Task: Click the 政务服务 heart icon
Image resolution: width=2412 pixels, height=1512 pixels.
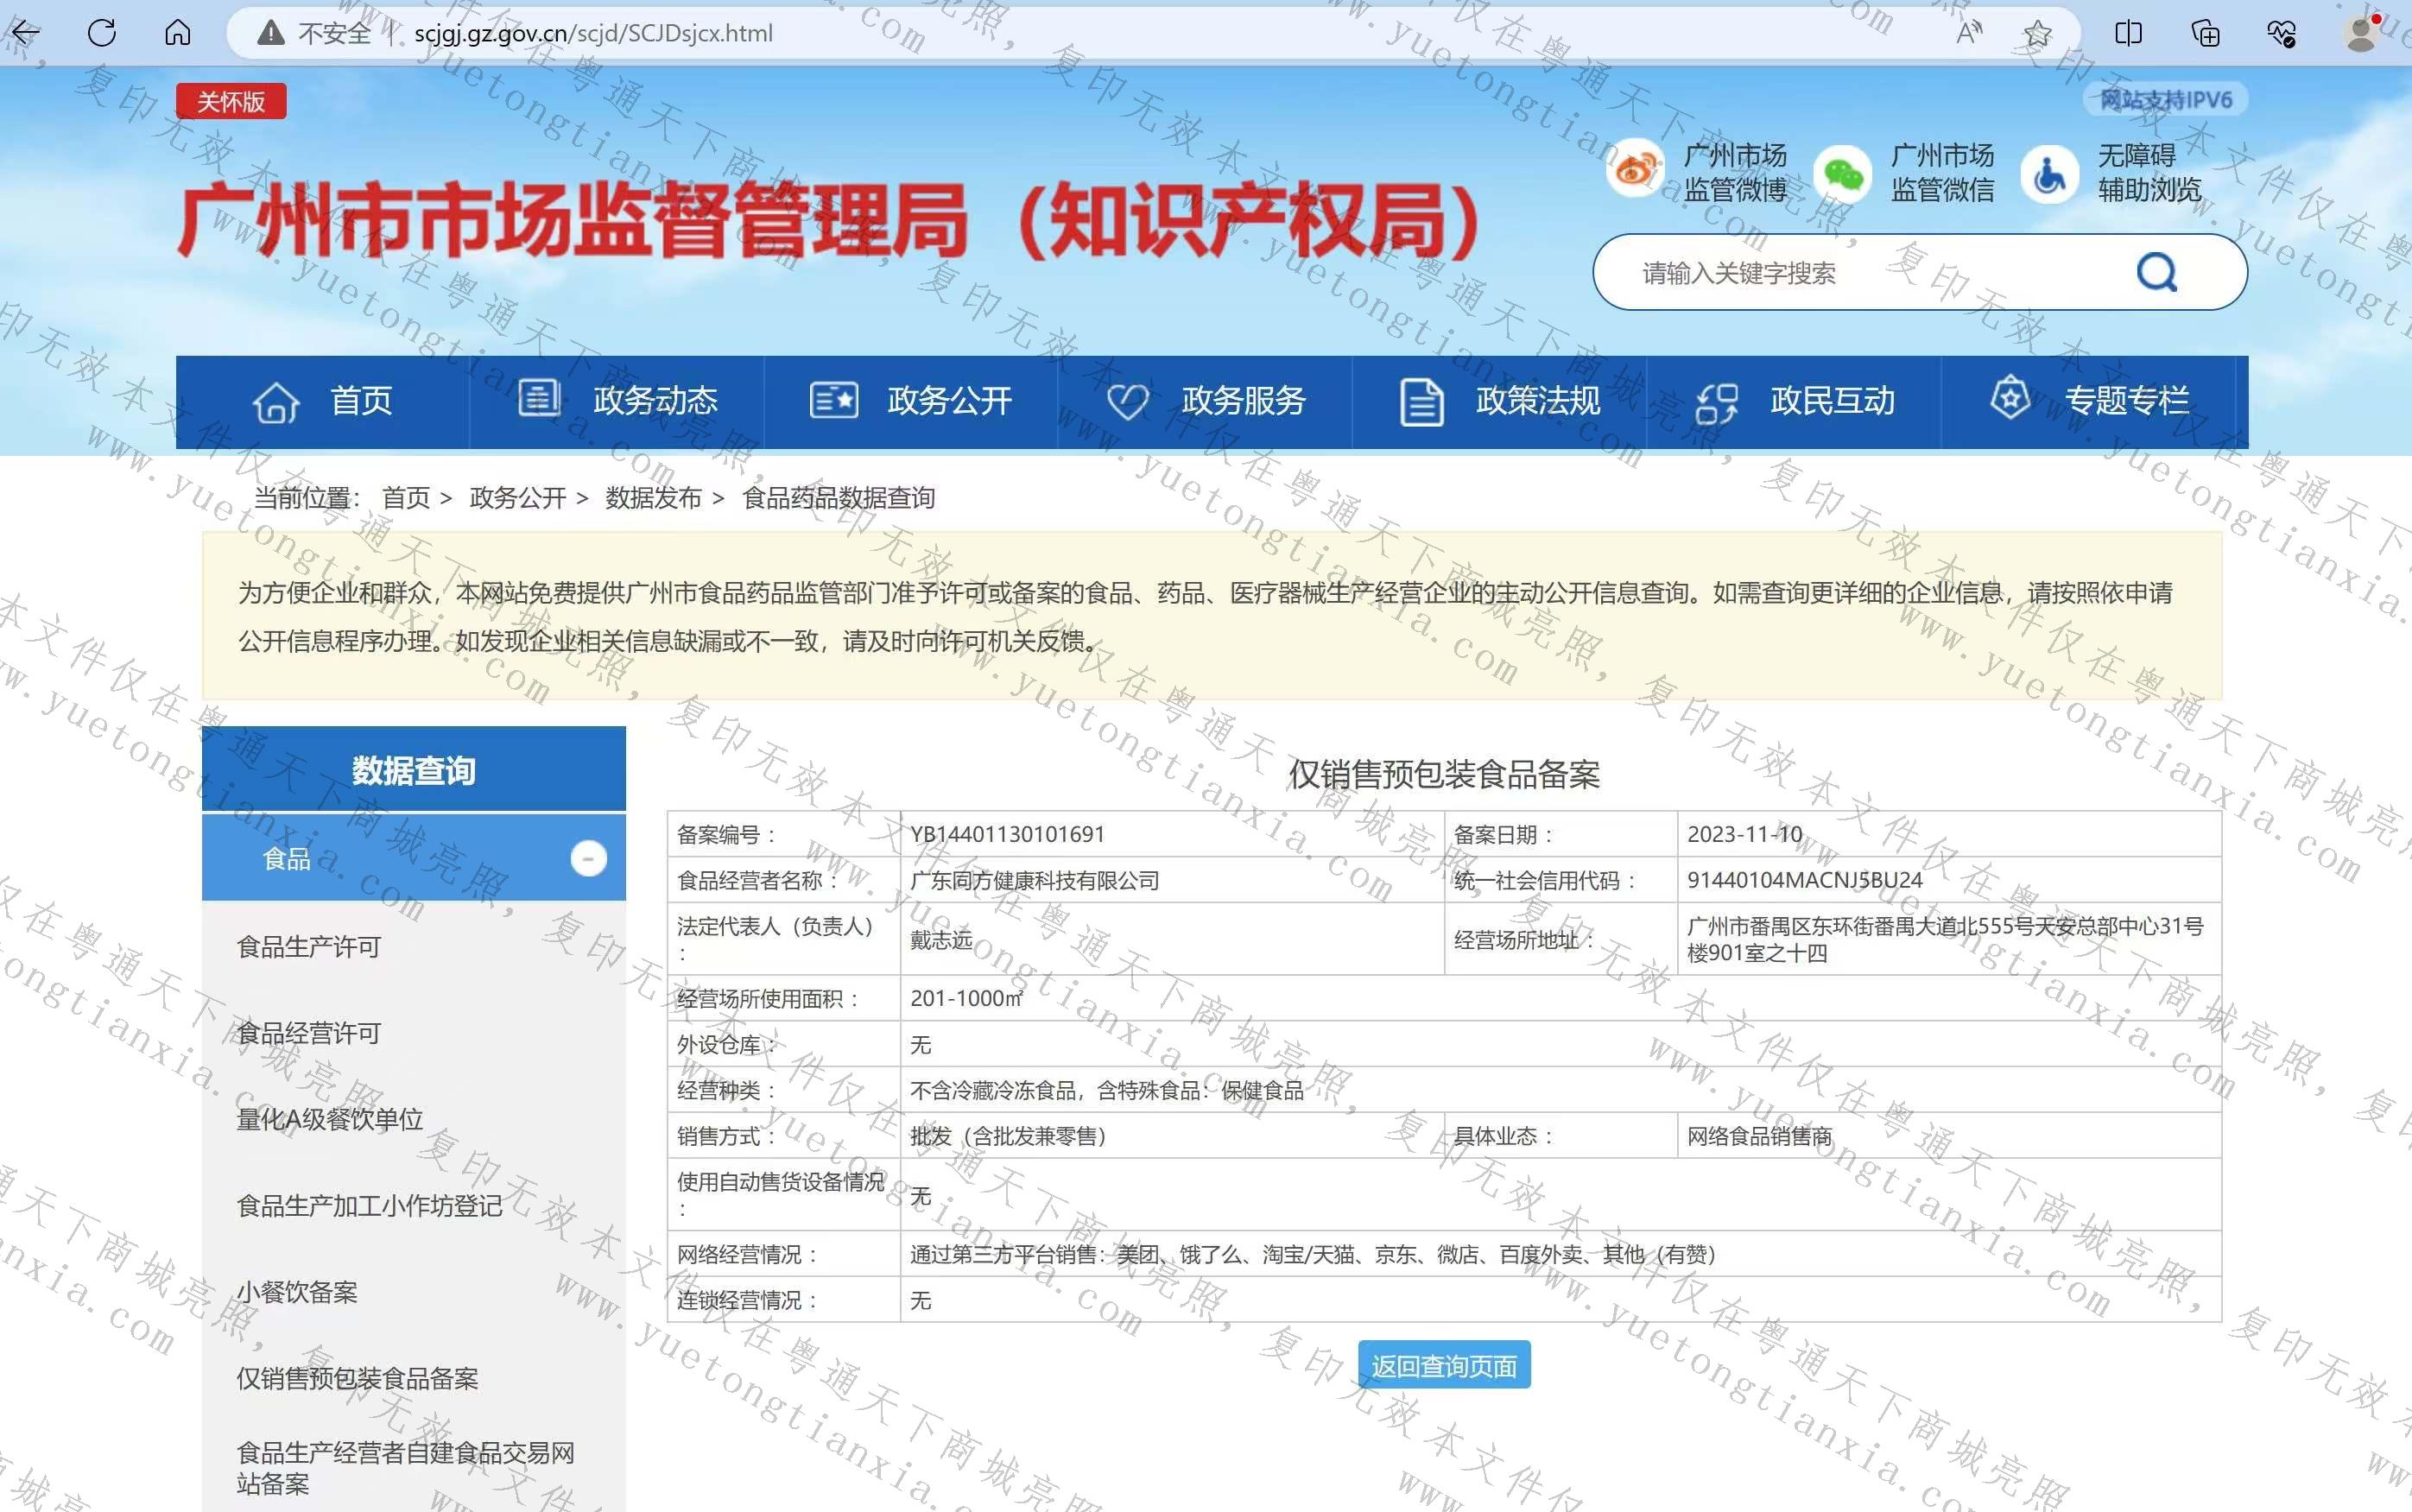Action: coord(1128,402)
